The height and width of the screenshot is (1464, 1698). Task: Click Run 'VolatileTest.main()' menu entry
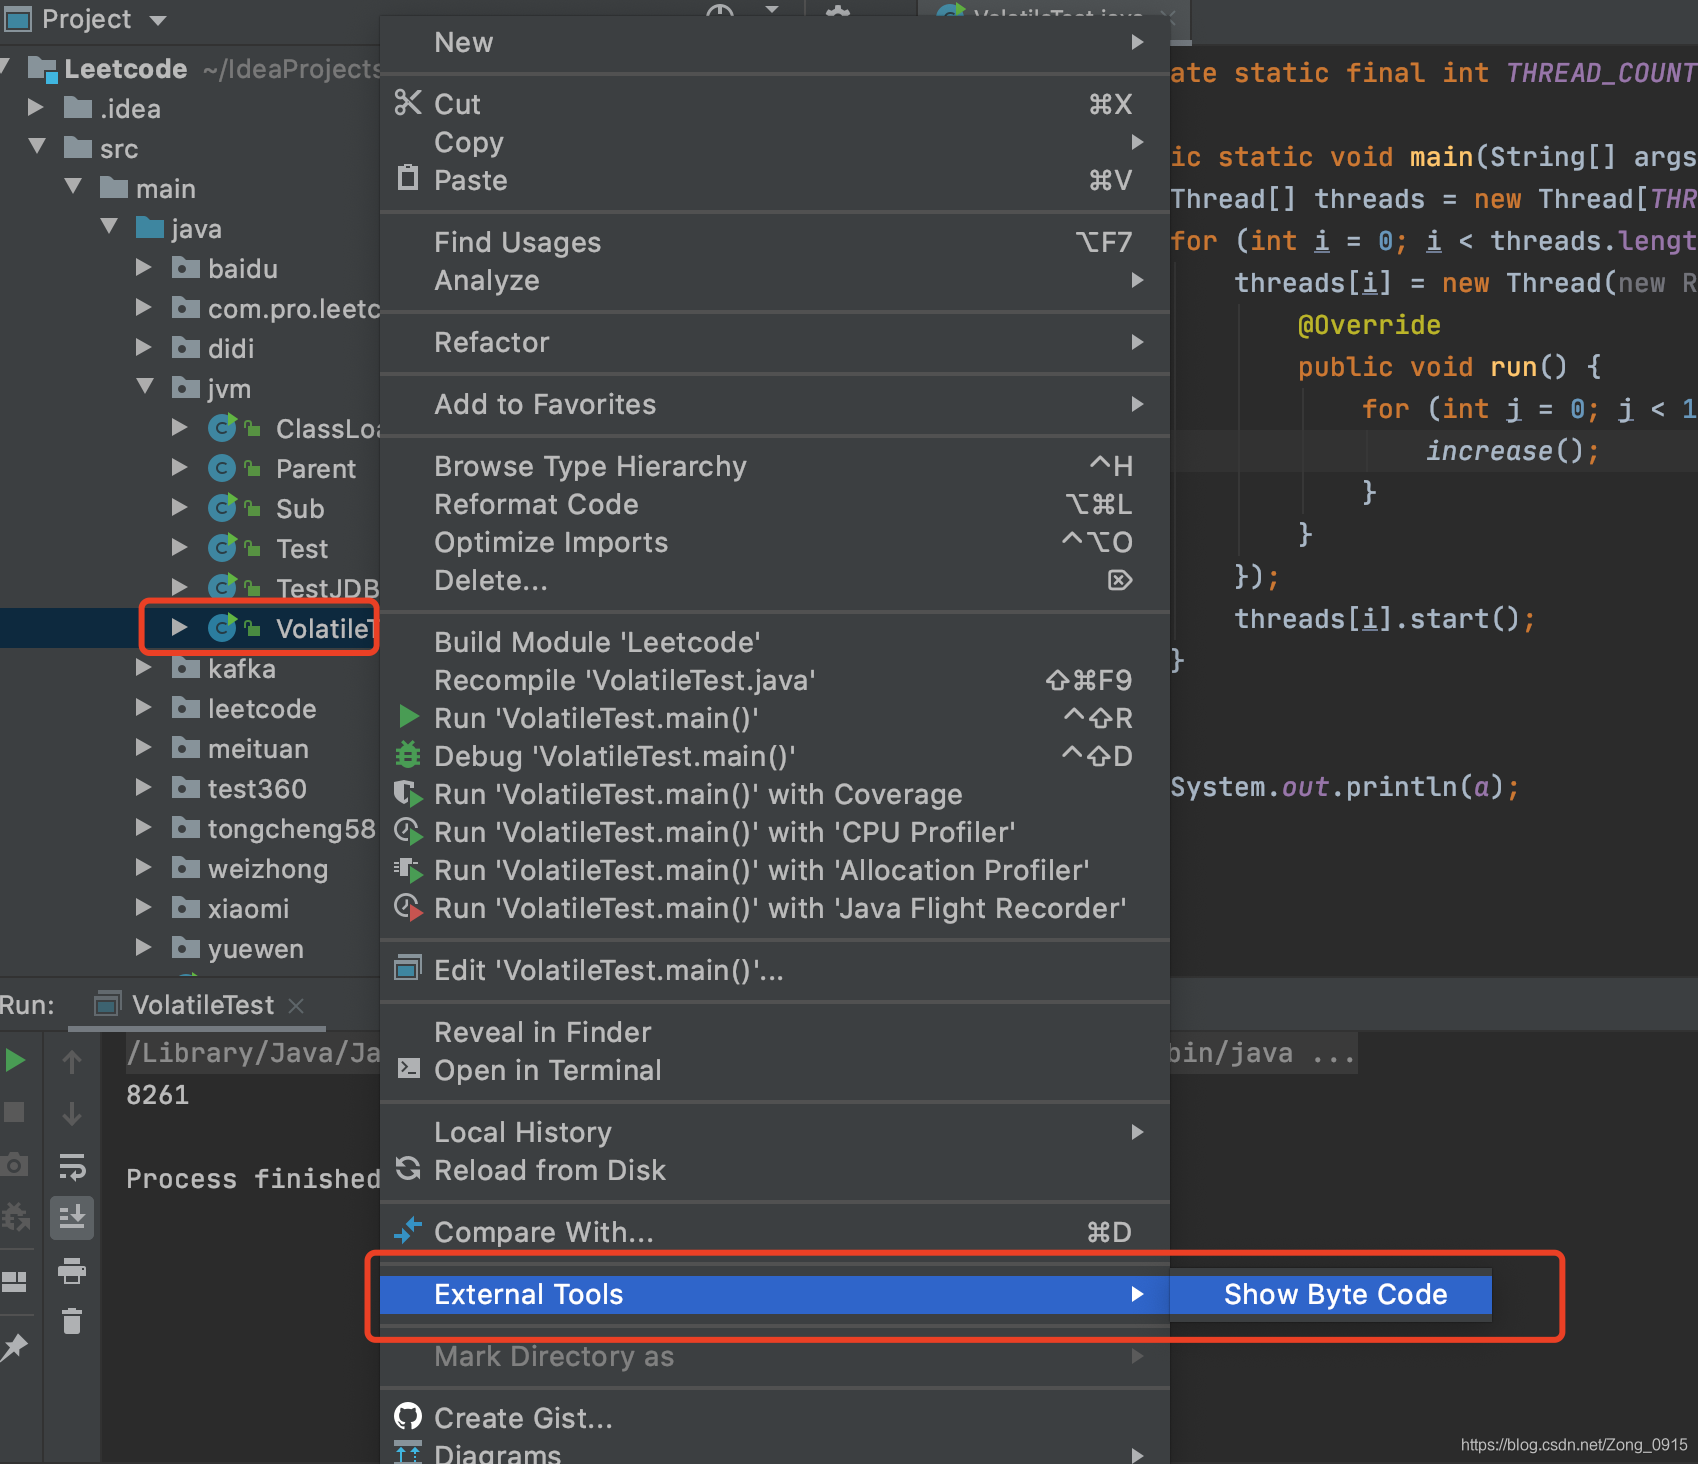(775, 718)
